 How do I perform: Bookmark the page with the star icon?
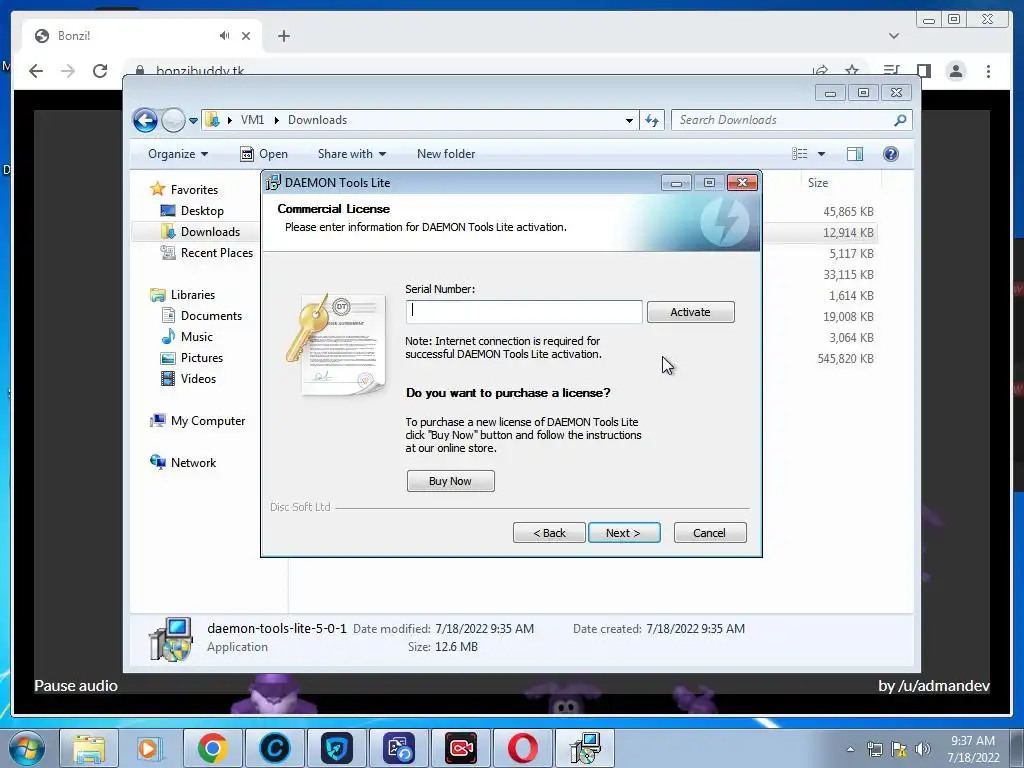coord(852,70)
